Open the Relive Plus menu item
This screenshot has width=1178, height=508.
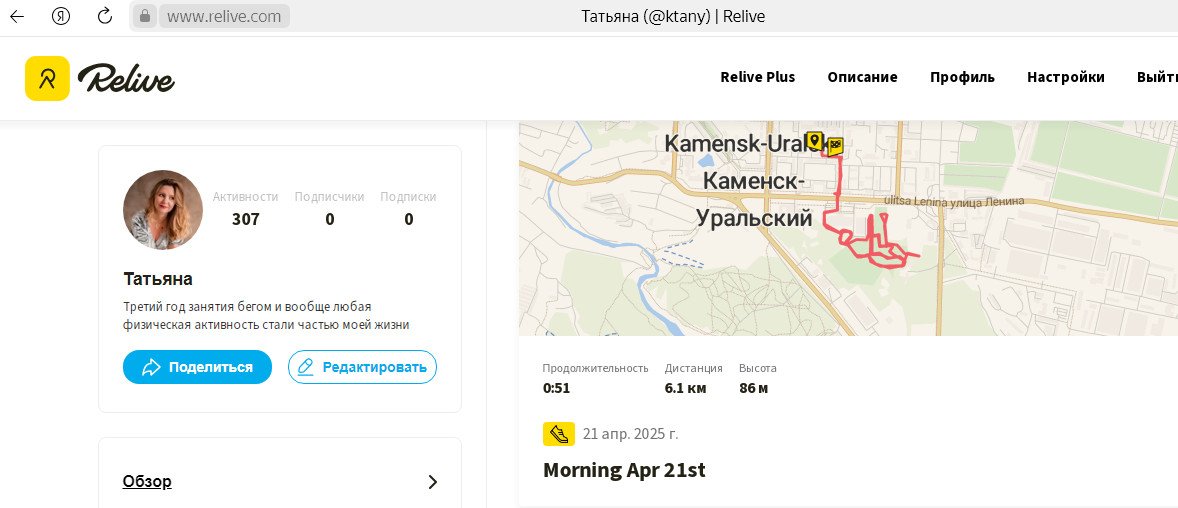click(757, 77)
